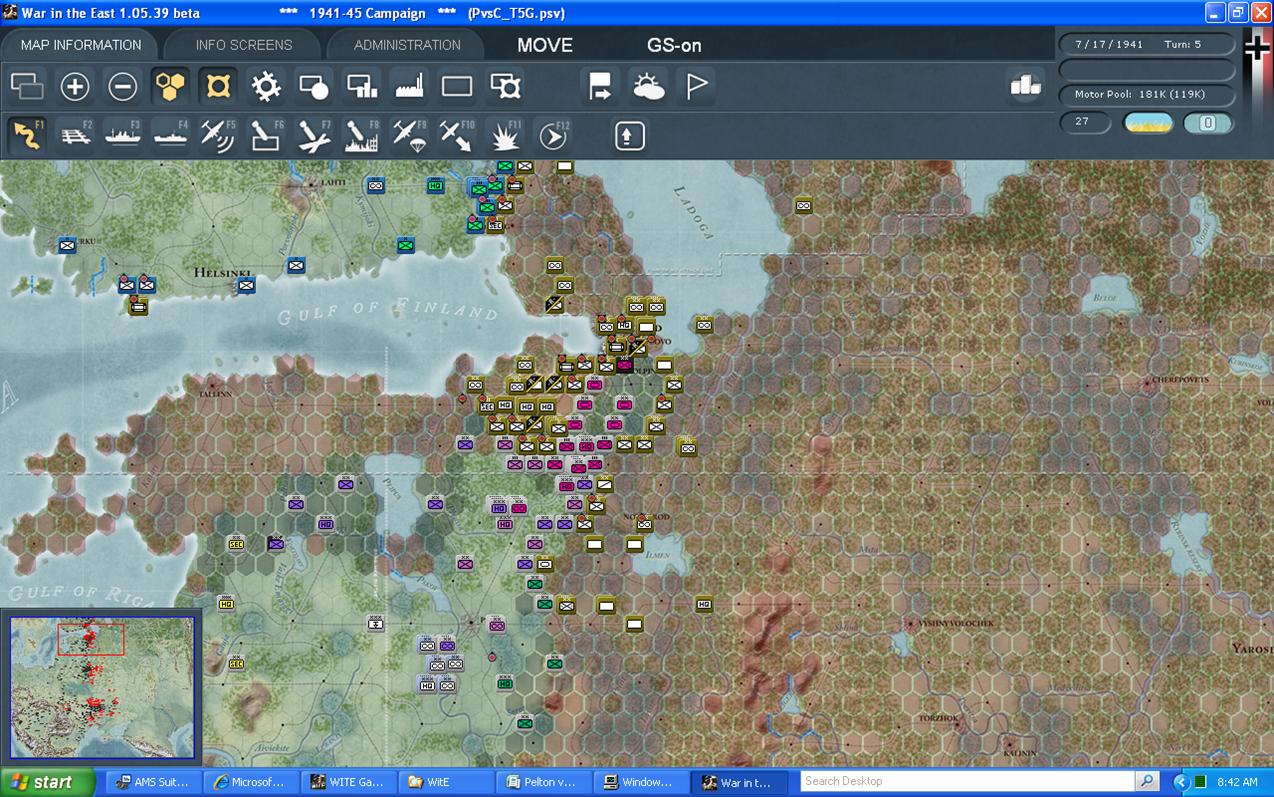Image resolution: width=1274 pixels, height=797 pixels.
Task: Switch to the MAP INFORMATION tab
Action: coord(81,45)
